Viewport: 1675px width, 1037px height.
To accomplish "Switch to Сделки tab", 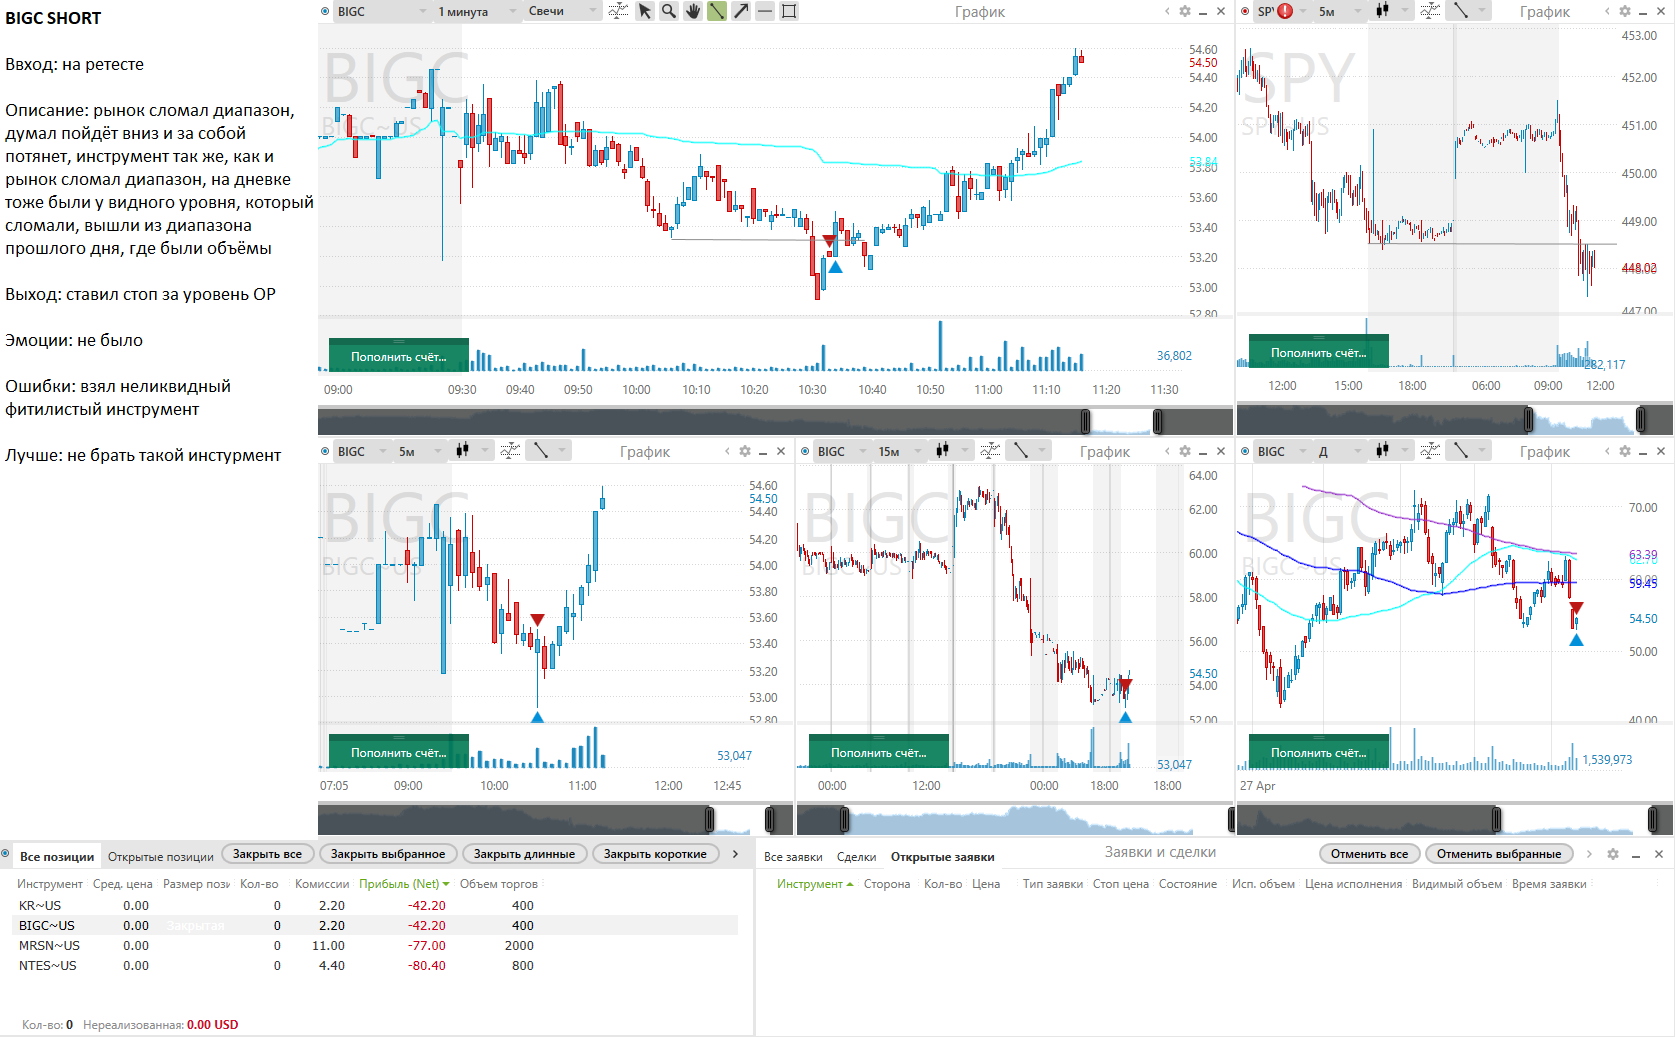I will pyautogui.click(x=856, y=856).
